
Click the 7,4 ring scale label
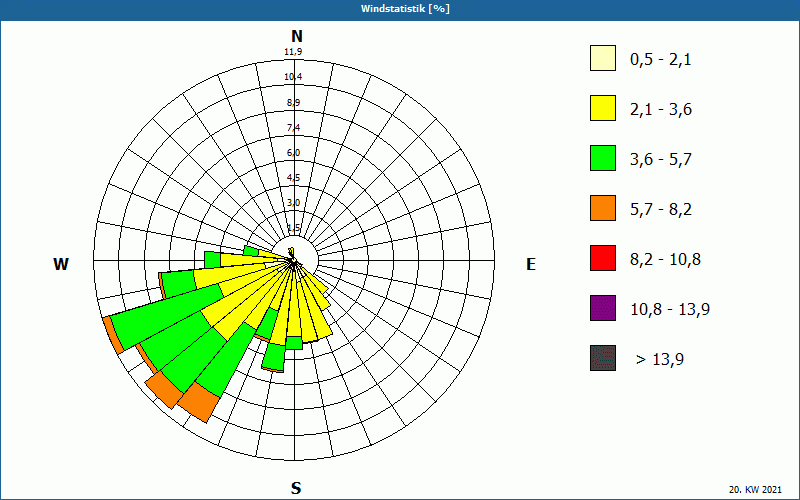293,128
